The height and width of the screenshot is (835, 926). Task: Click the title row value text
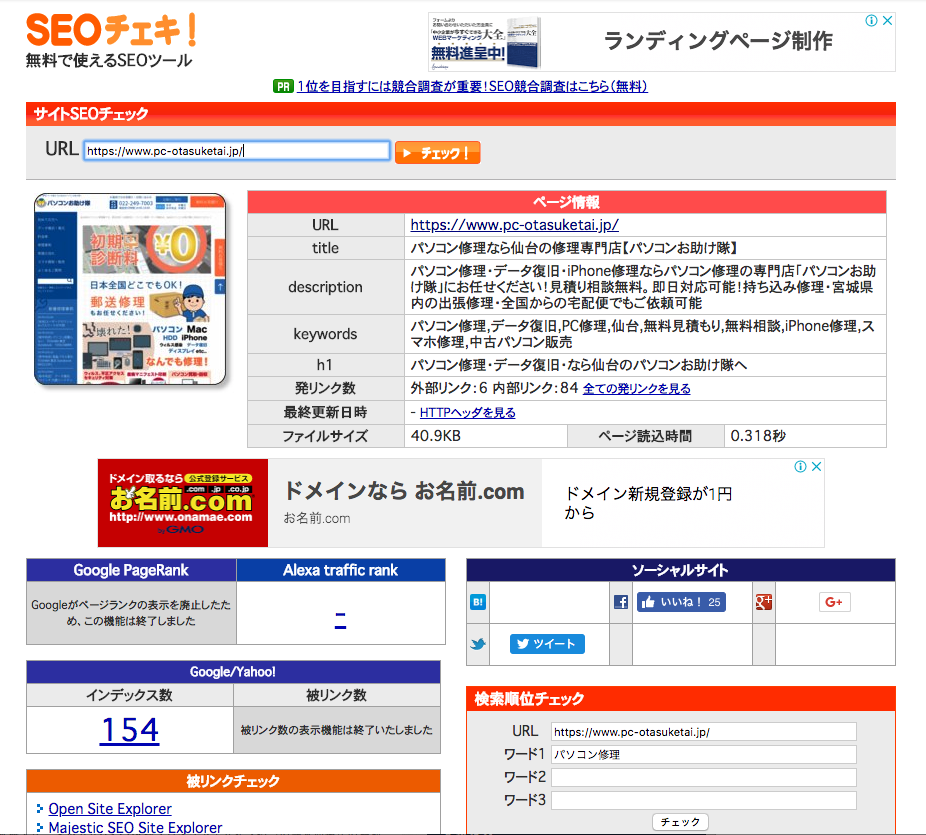[x=574, y=248]
